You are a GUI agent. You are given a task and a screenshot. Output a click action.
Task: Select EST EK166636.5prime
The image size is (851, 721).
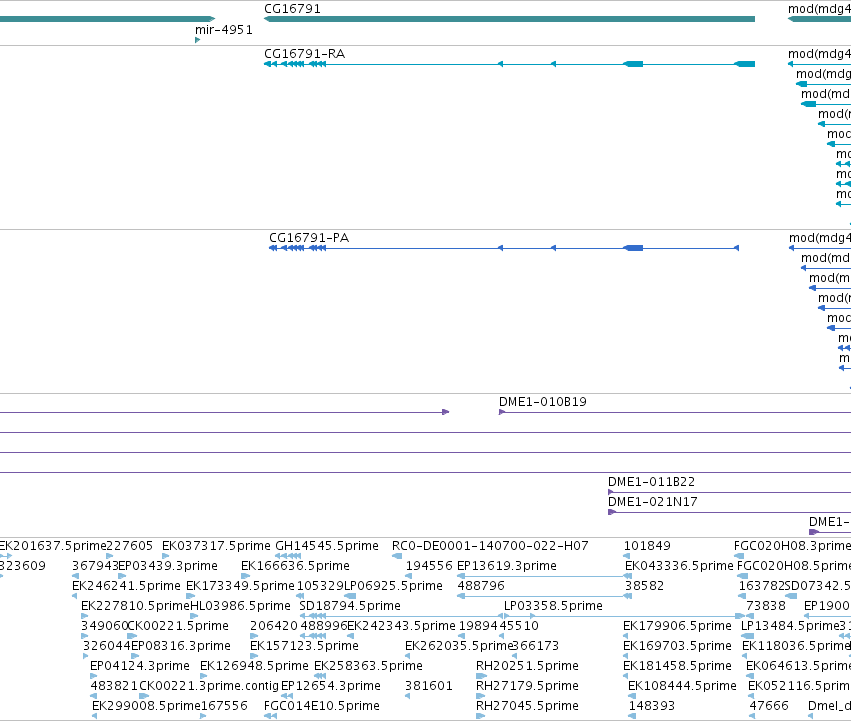click(295, 566)
